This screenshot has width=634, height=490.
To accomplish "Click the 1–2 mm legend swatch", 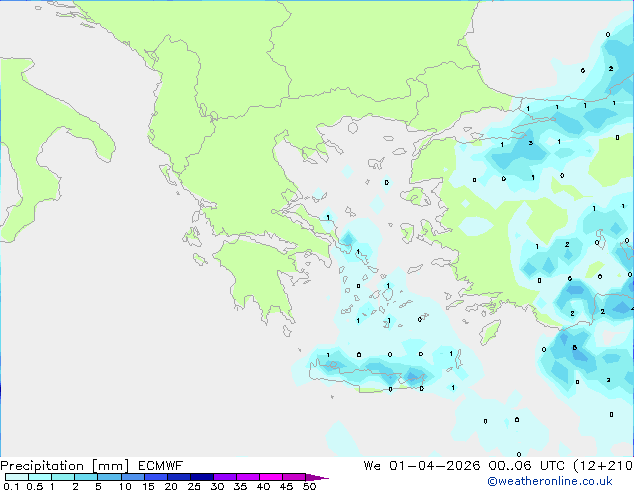I will 63,477.
